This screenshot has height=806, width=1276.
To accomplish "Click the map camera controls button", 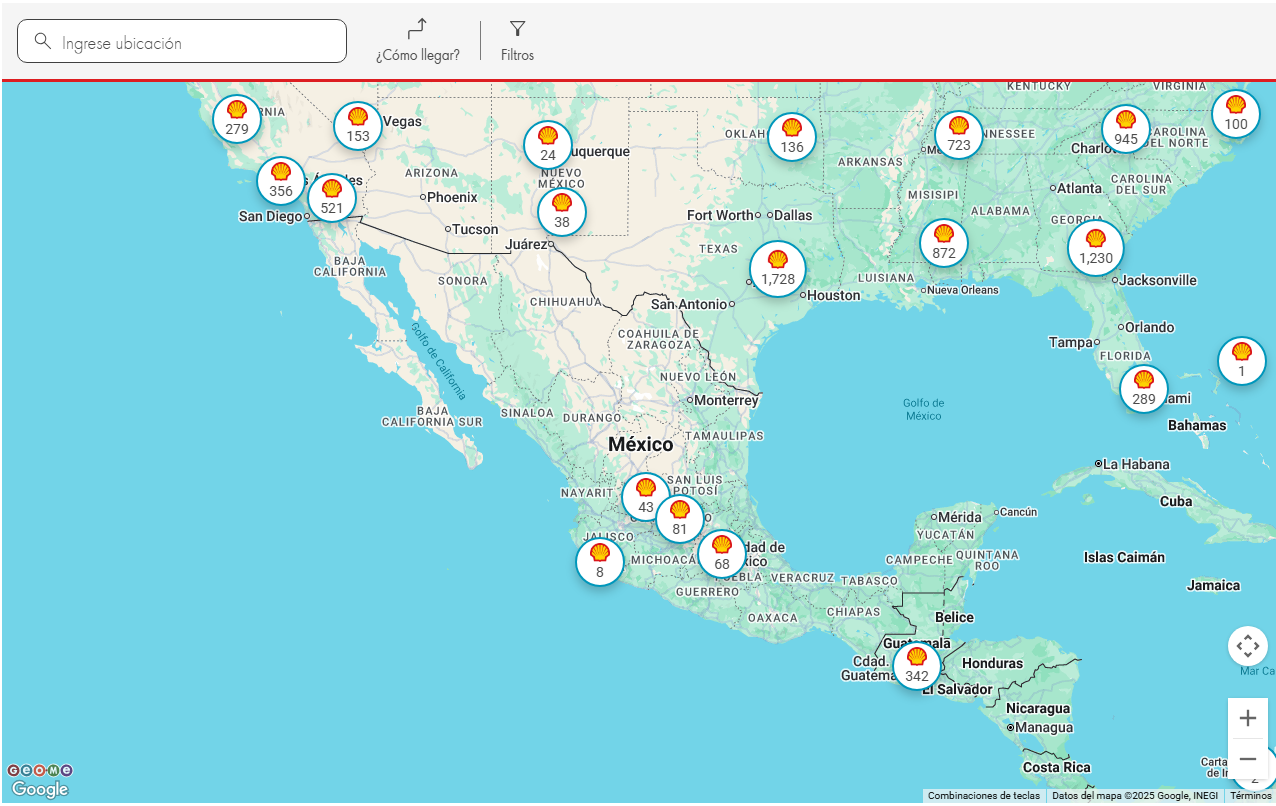I will tap(1248, 646).
